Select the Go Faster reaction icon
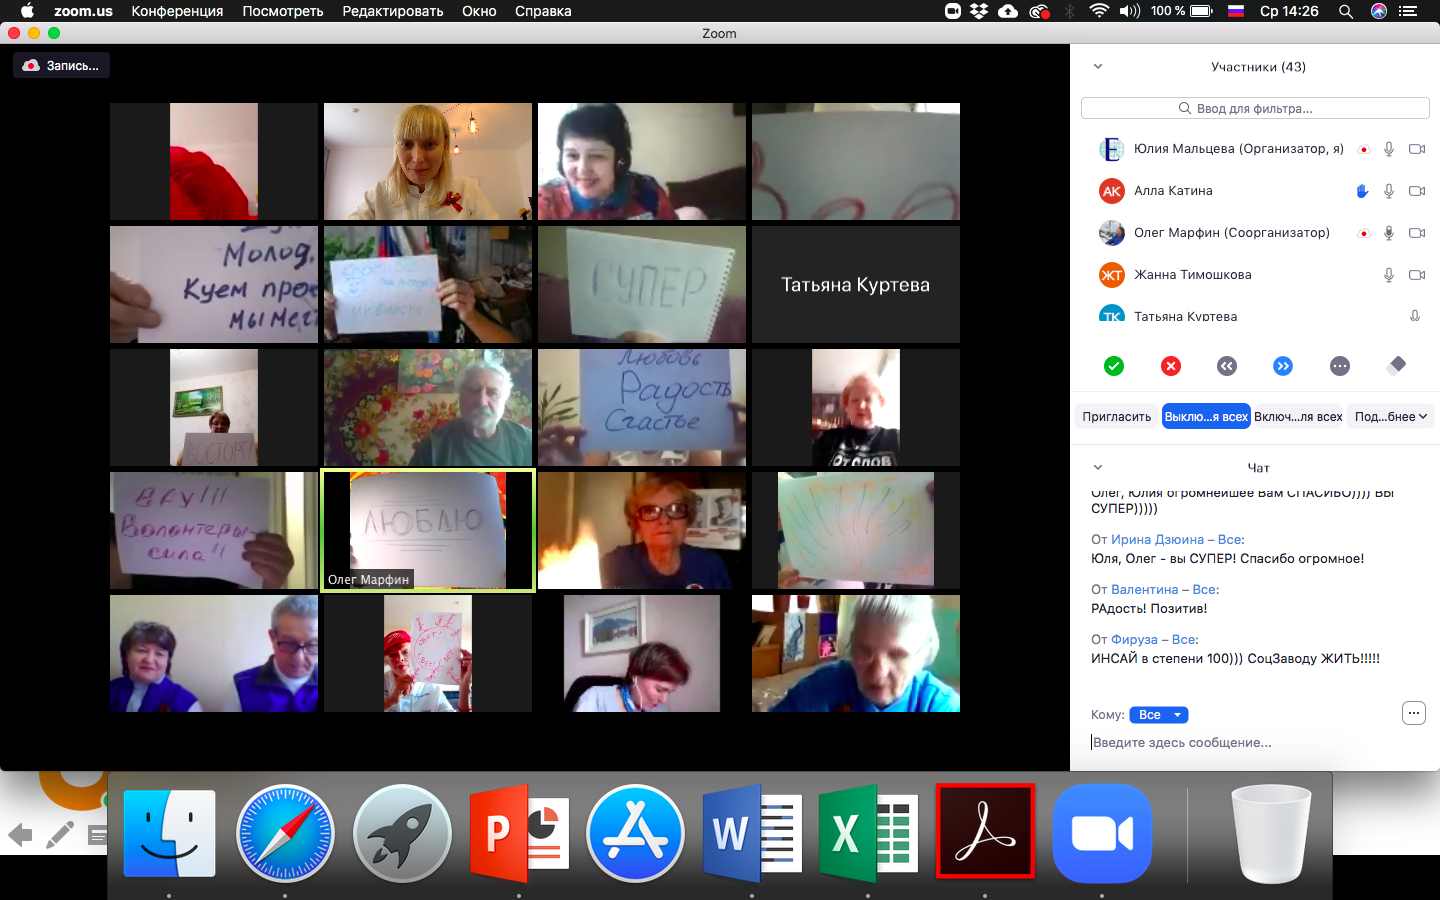 (x=1283, y=366)
